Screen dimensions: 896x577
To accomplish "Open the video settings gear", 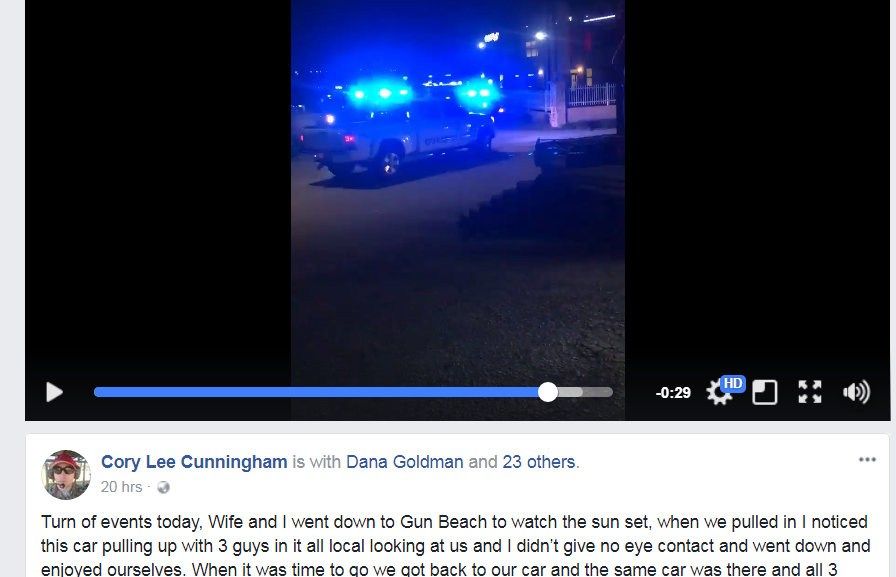I will 717,394.
